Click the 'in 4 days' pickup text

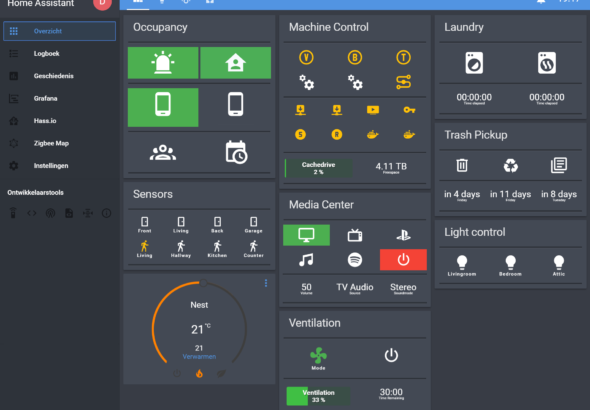(462, 194)
